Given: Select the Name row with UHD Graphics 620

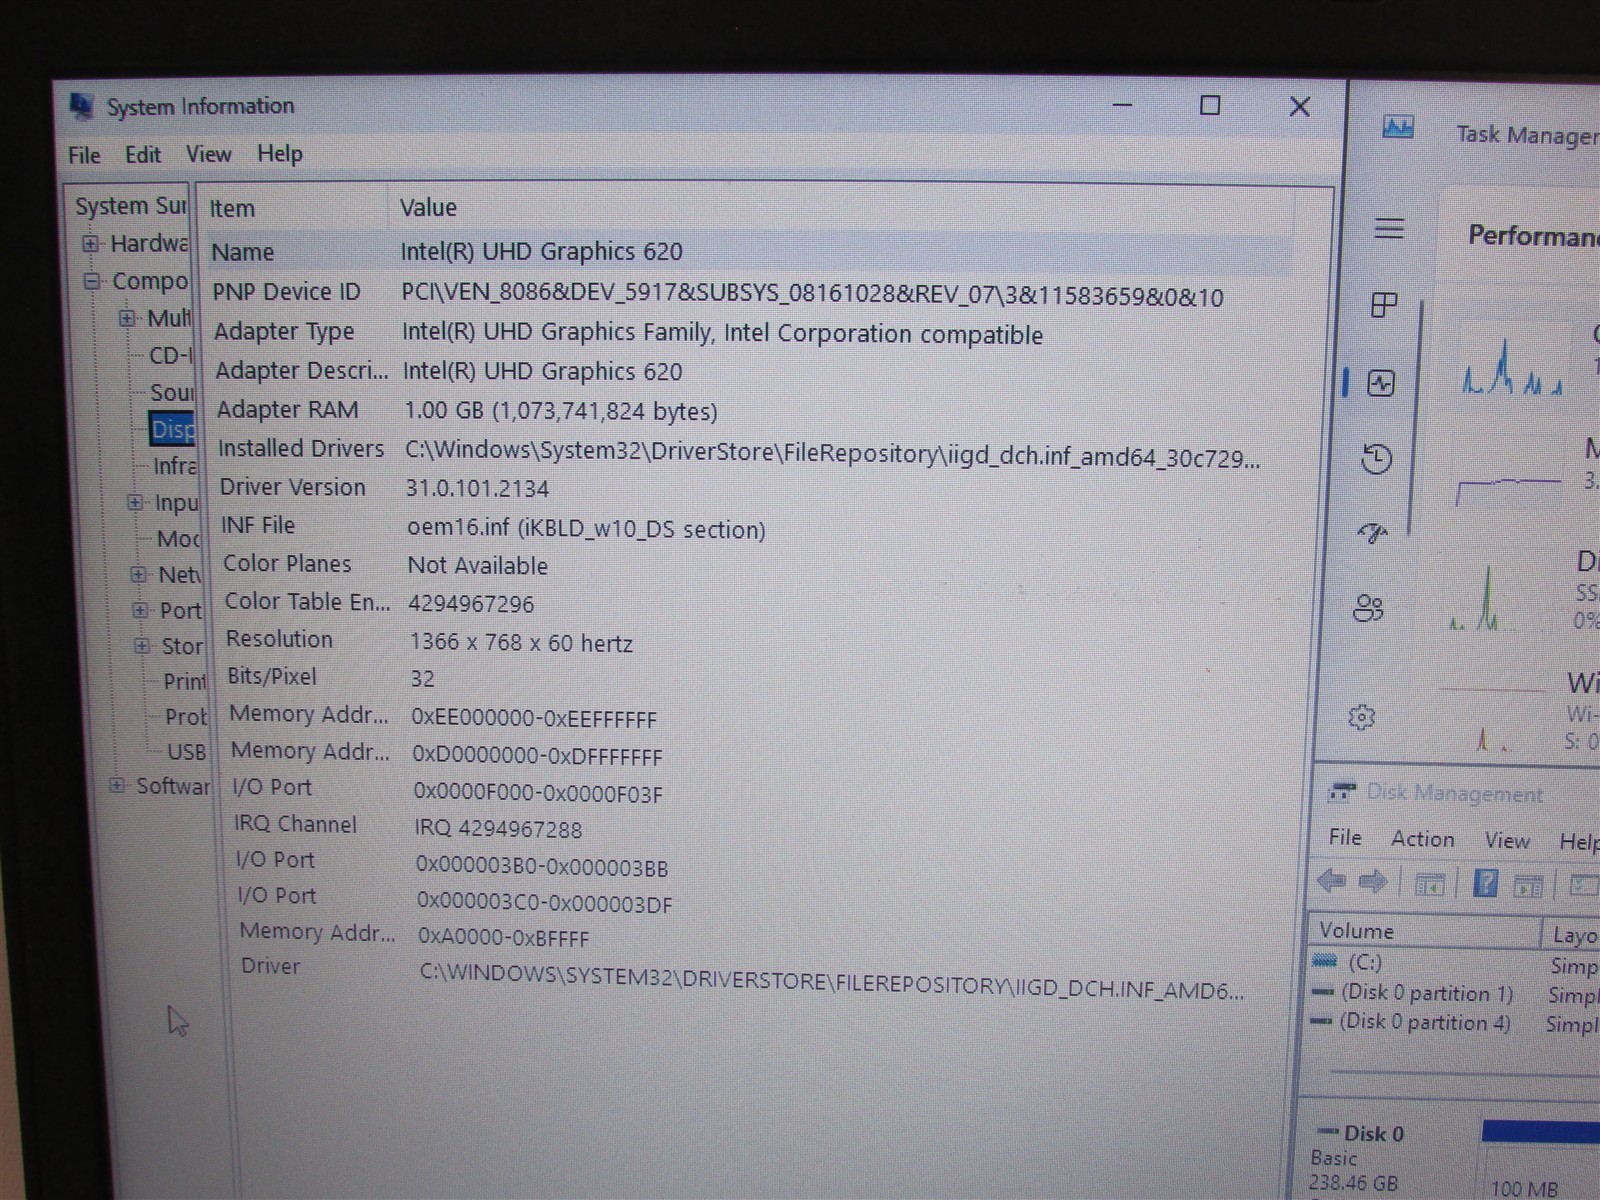Looking at the screenshot, I should pyautogui.click(x=750, y=252).
